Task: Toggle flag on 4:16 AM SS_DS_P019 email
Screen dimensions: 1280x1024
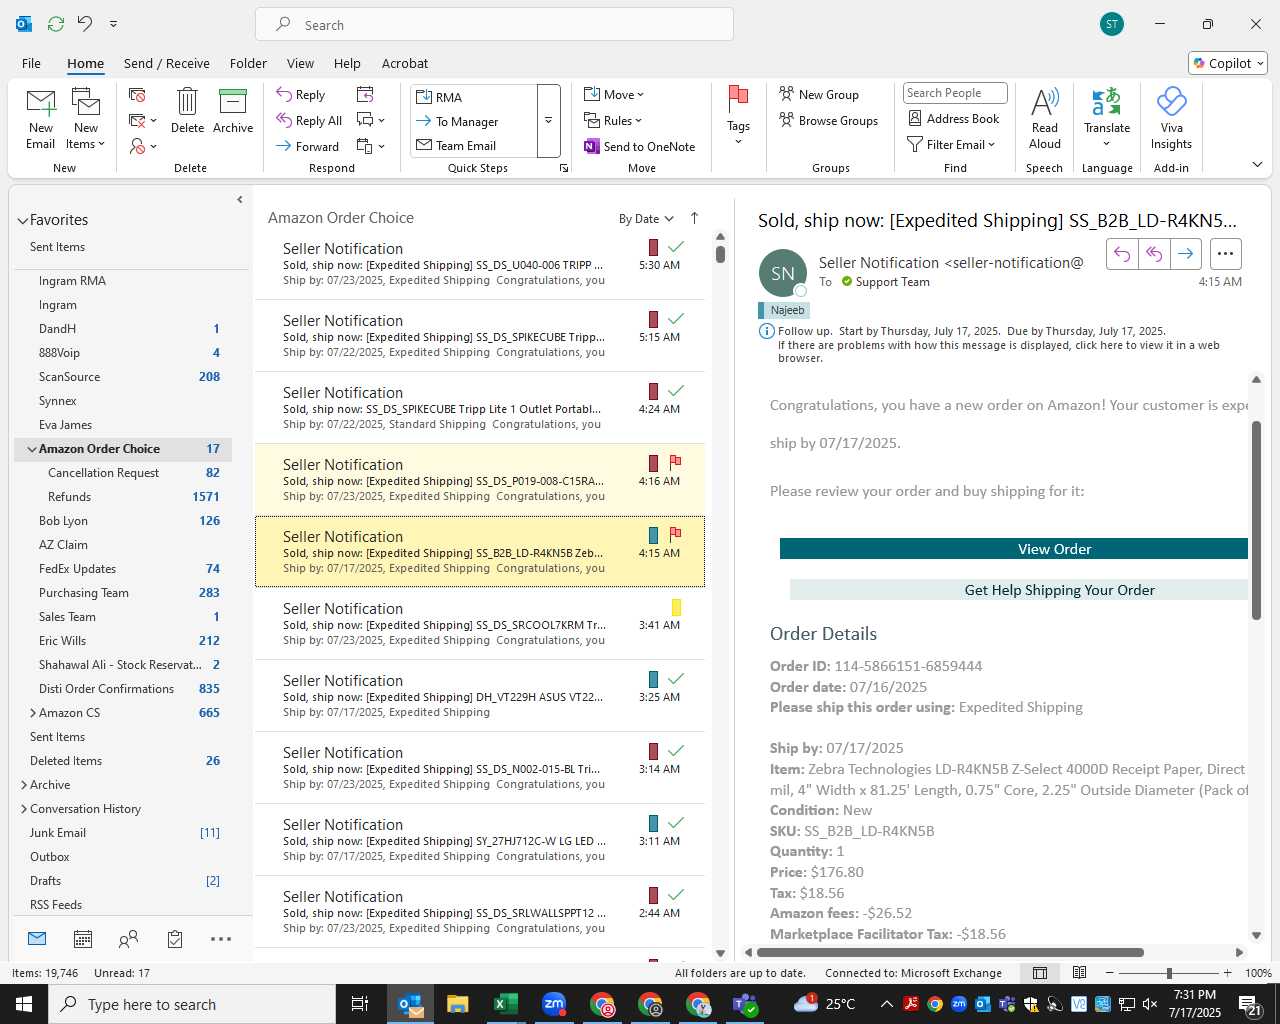Action: 676,463
